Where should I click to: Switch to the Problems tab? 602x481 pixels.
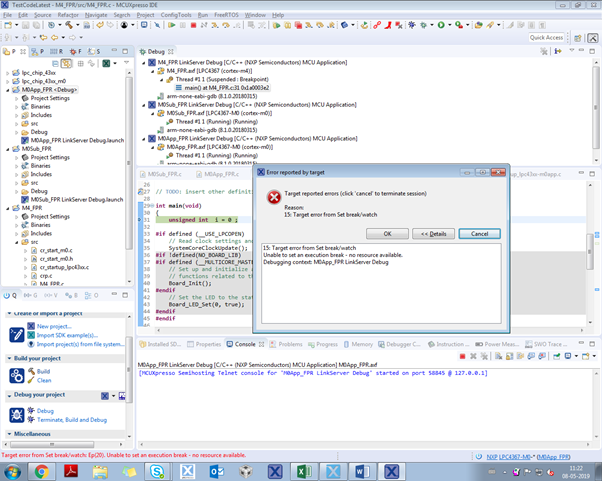(x=286, y=344)
